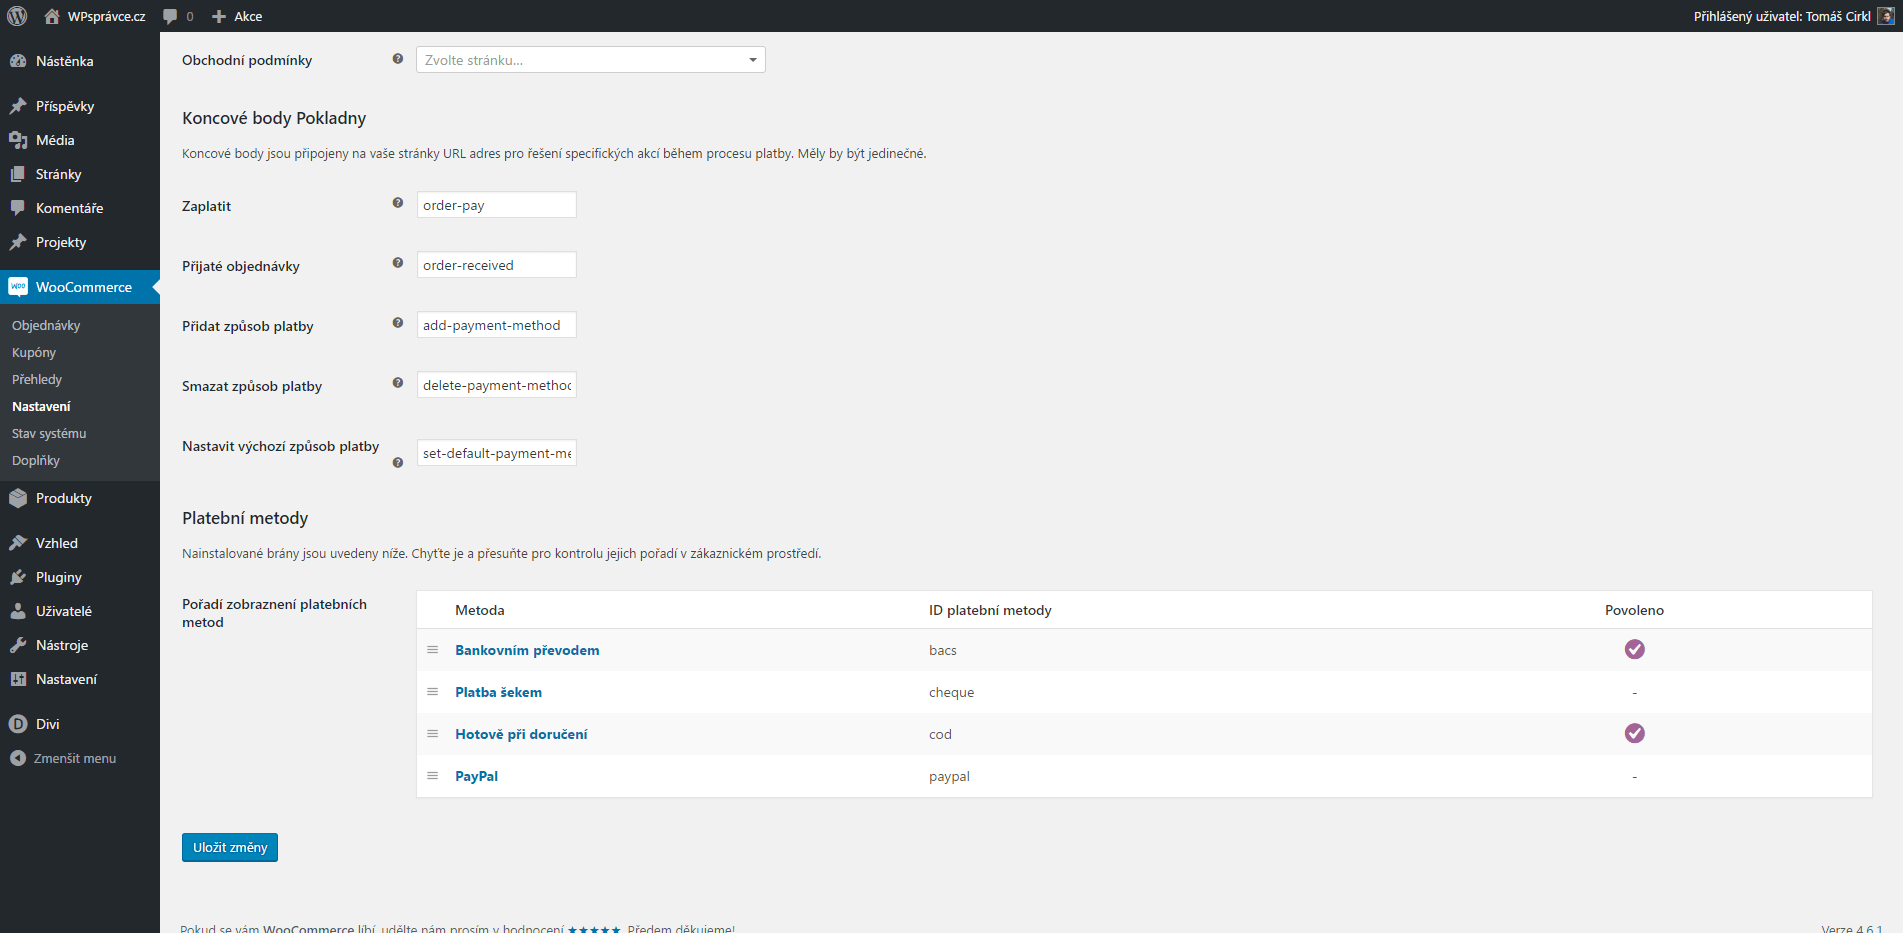Click the Divi sidebar icon

(x=18, y=724)
